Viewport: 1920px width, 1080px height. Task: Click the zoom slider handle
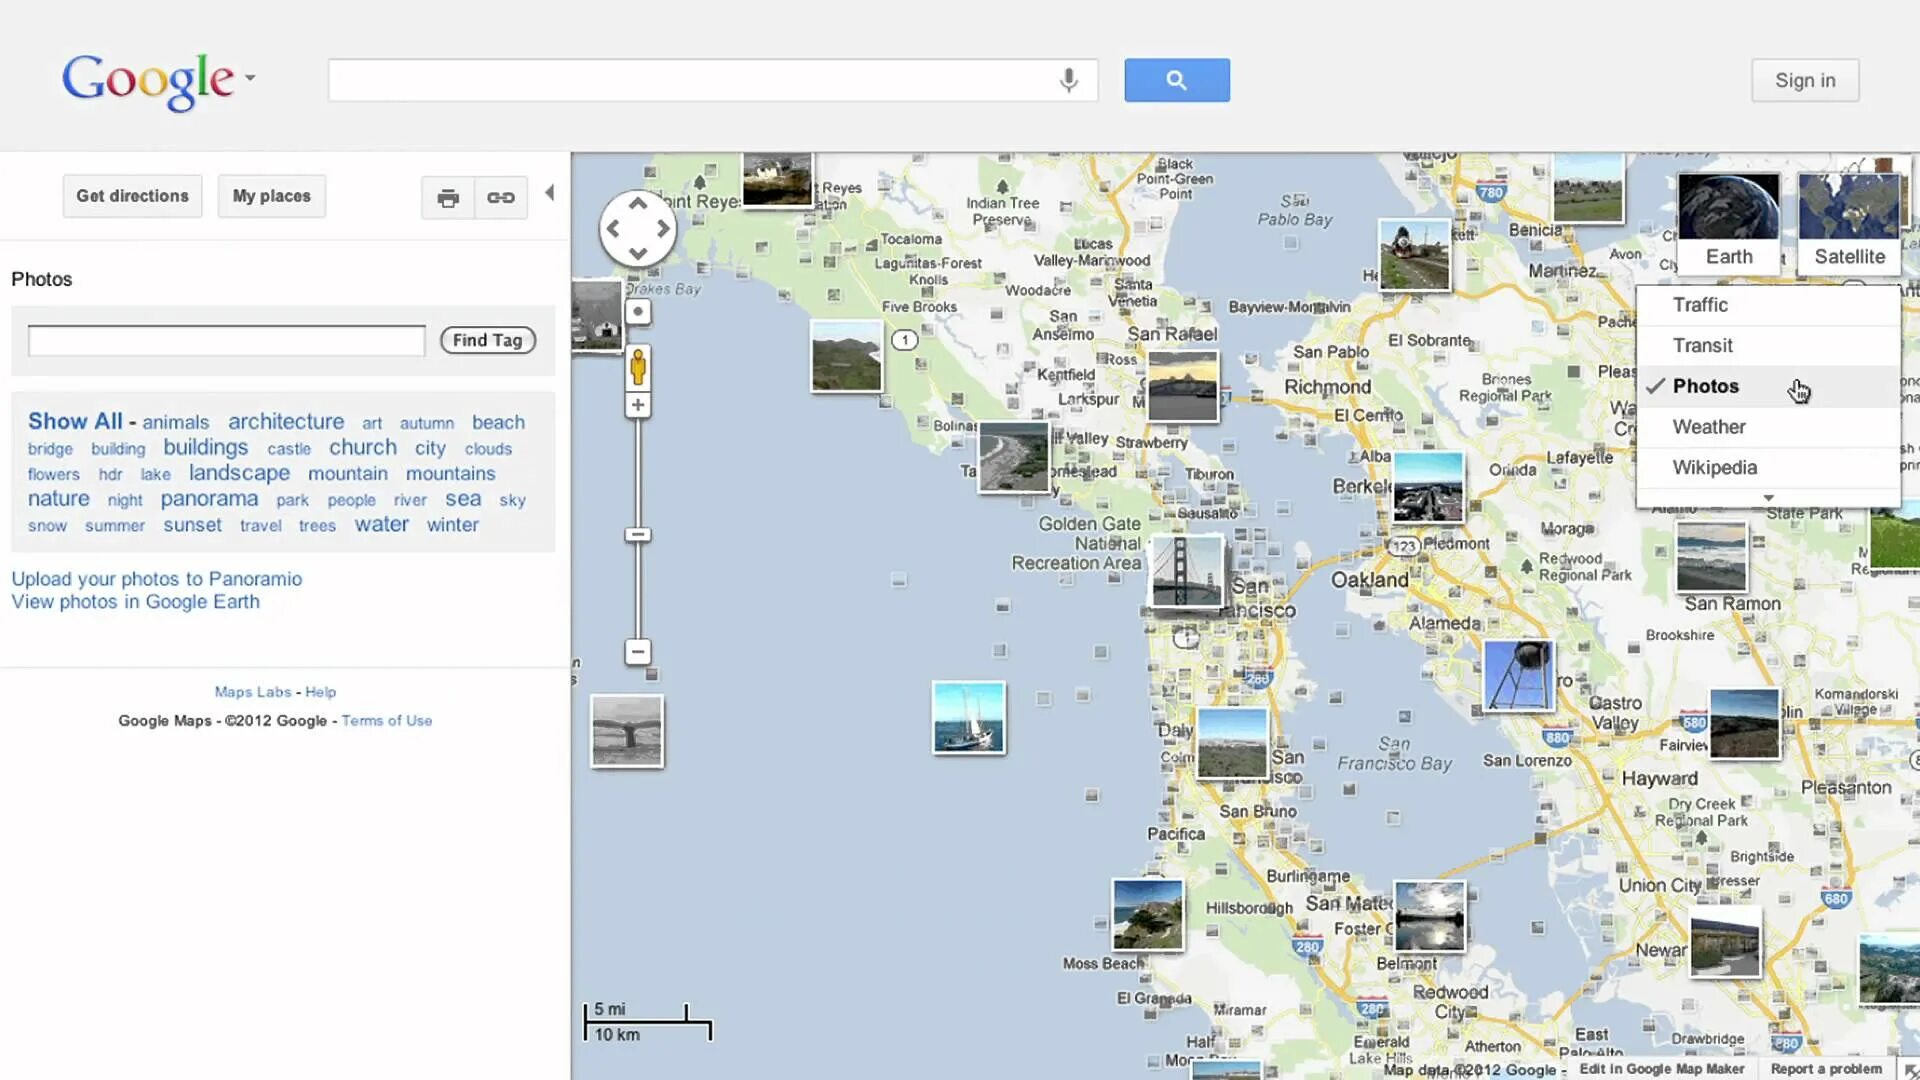[638, 535]
